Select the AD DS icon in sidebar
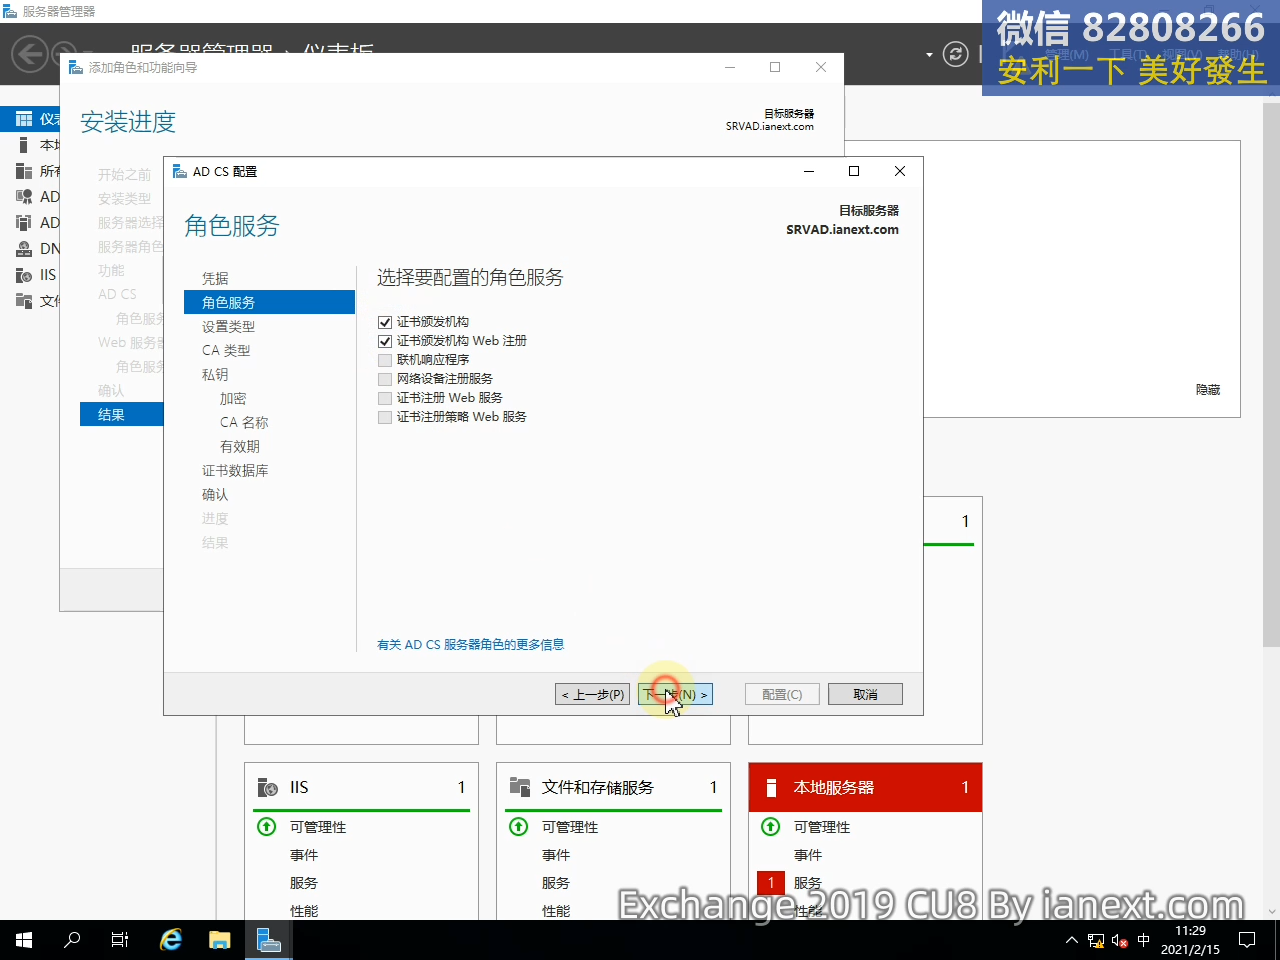The image size is (1280, 960). click(24, 223)
